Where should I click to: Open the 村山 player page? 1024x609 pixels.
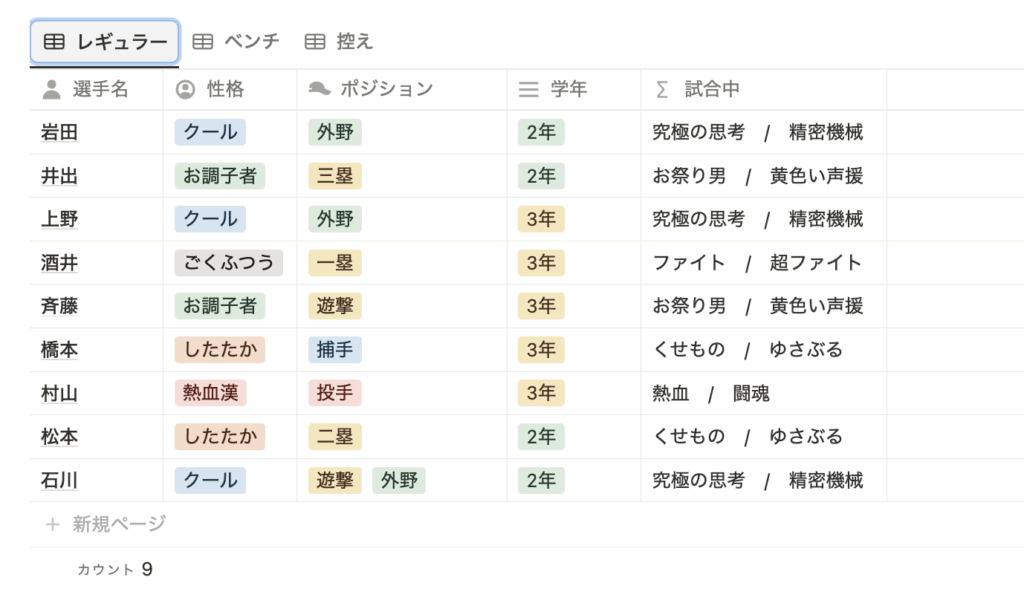(x=59, y=394)
